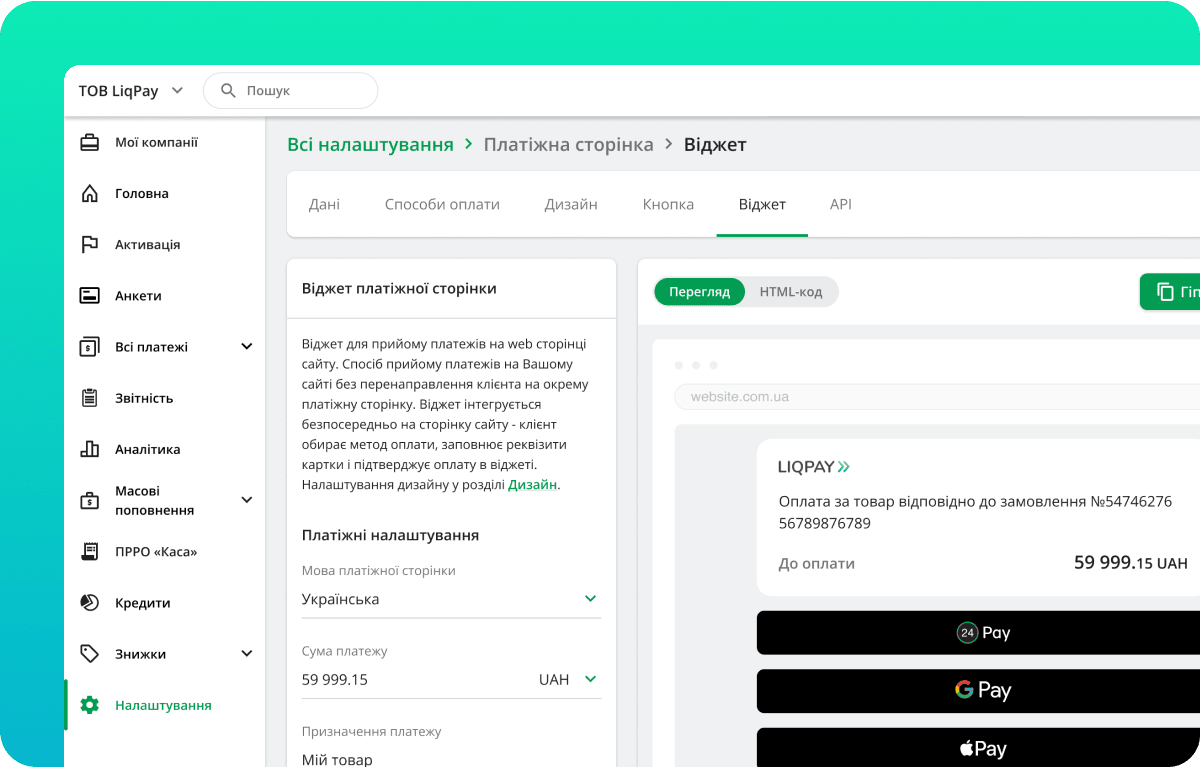
Task: Open the payment page language dropdown
Action: pos(590,598)
